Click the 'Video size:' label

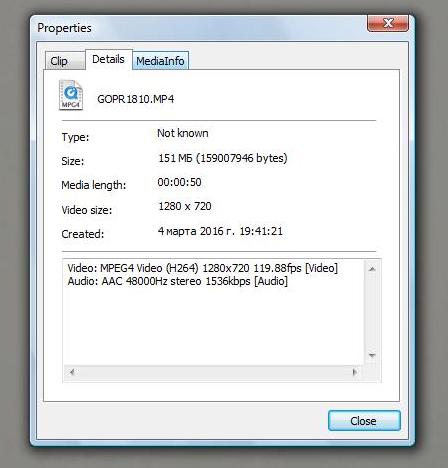pyautogui.click(x=87, y=210)
